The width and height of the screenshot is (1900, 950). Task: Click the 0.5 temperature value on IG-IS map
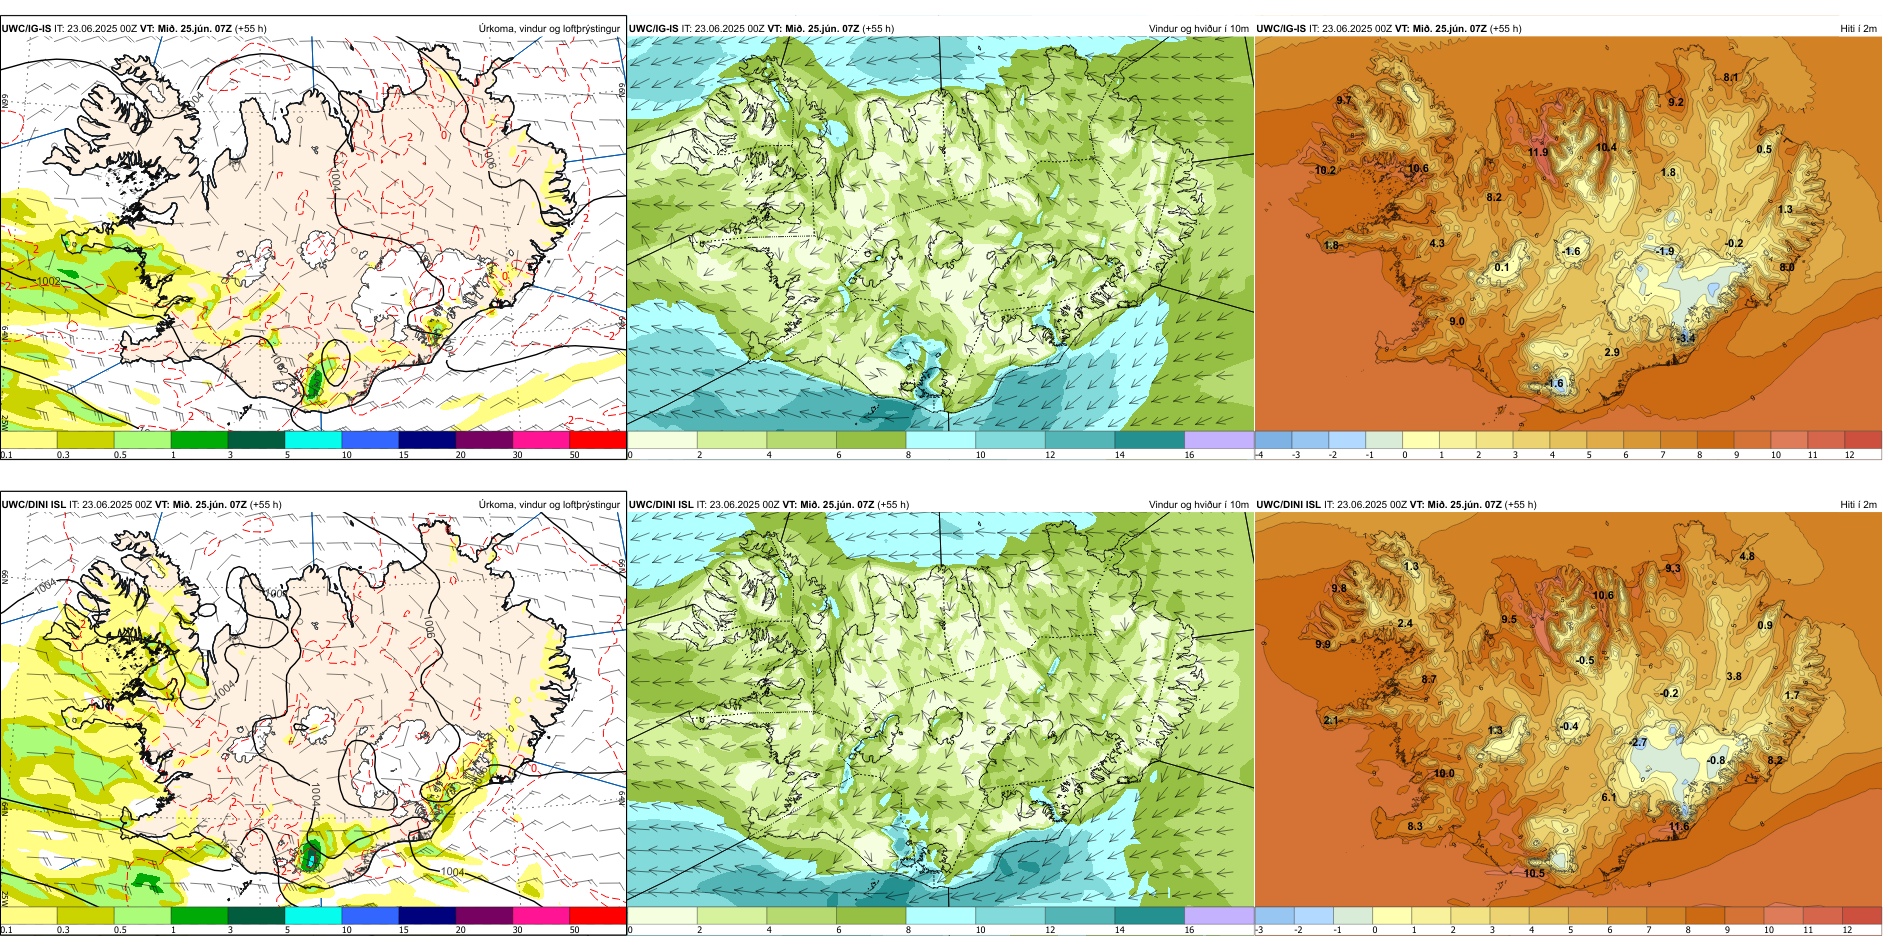[1764, 150]
